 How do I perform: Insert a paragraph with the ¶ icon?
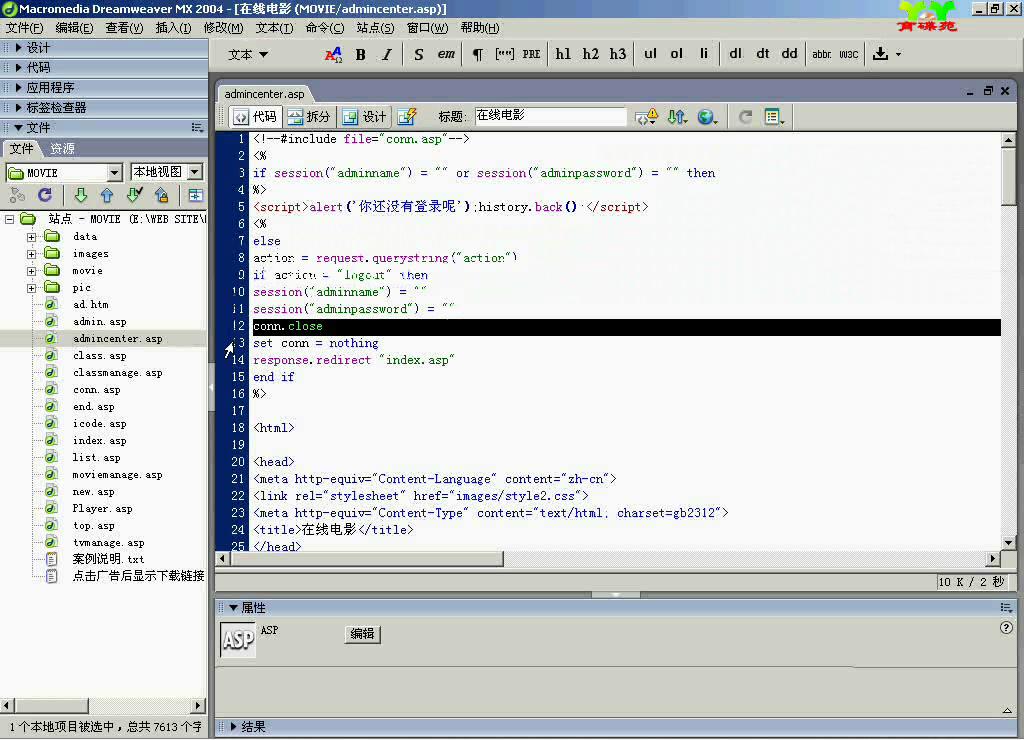(x=477, y=55)
